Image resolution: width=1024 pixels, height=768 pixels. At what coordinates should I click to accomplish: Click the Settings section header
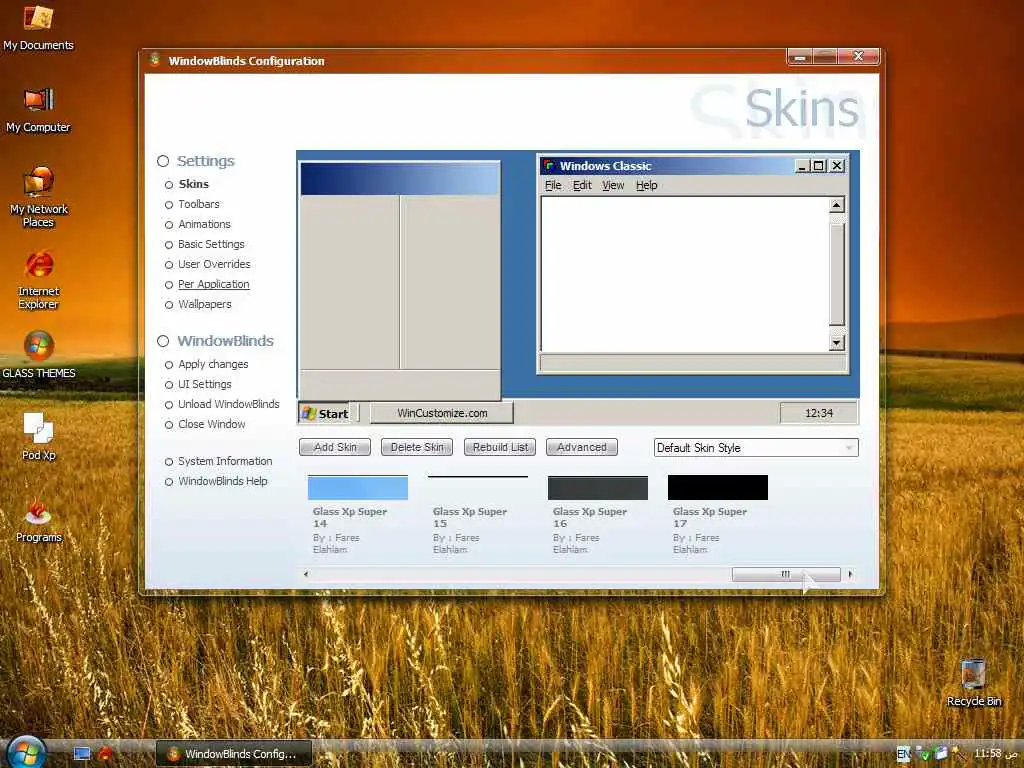click(x=205, y=161)
